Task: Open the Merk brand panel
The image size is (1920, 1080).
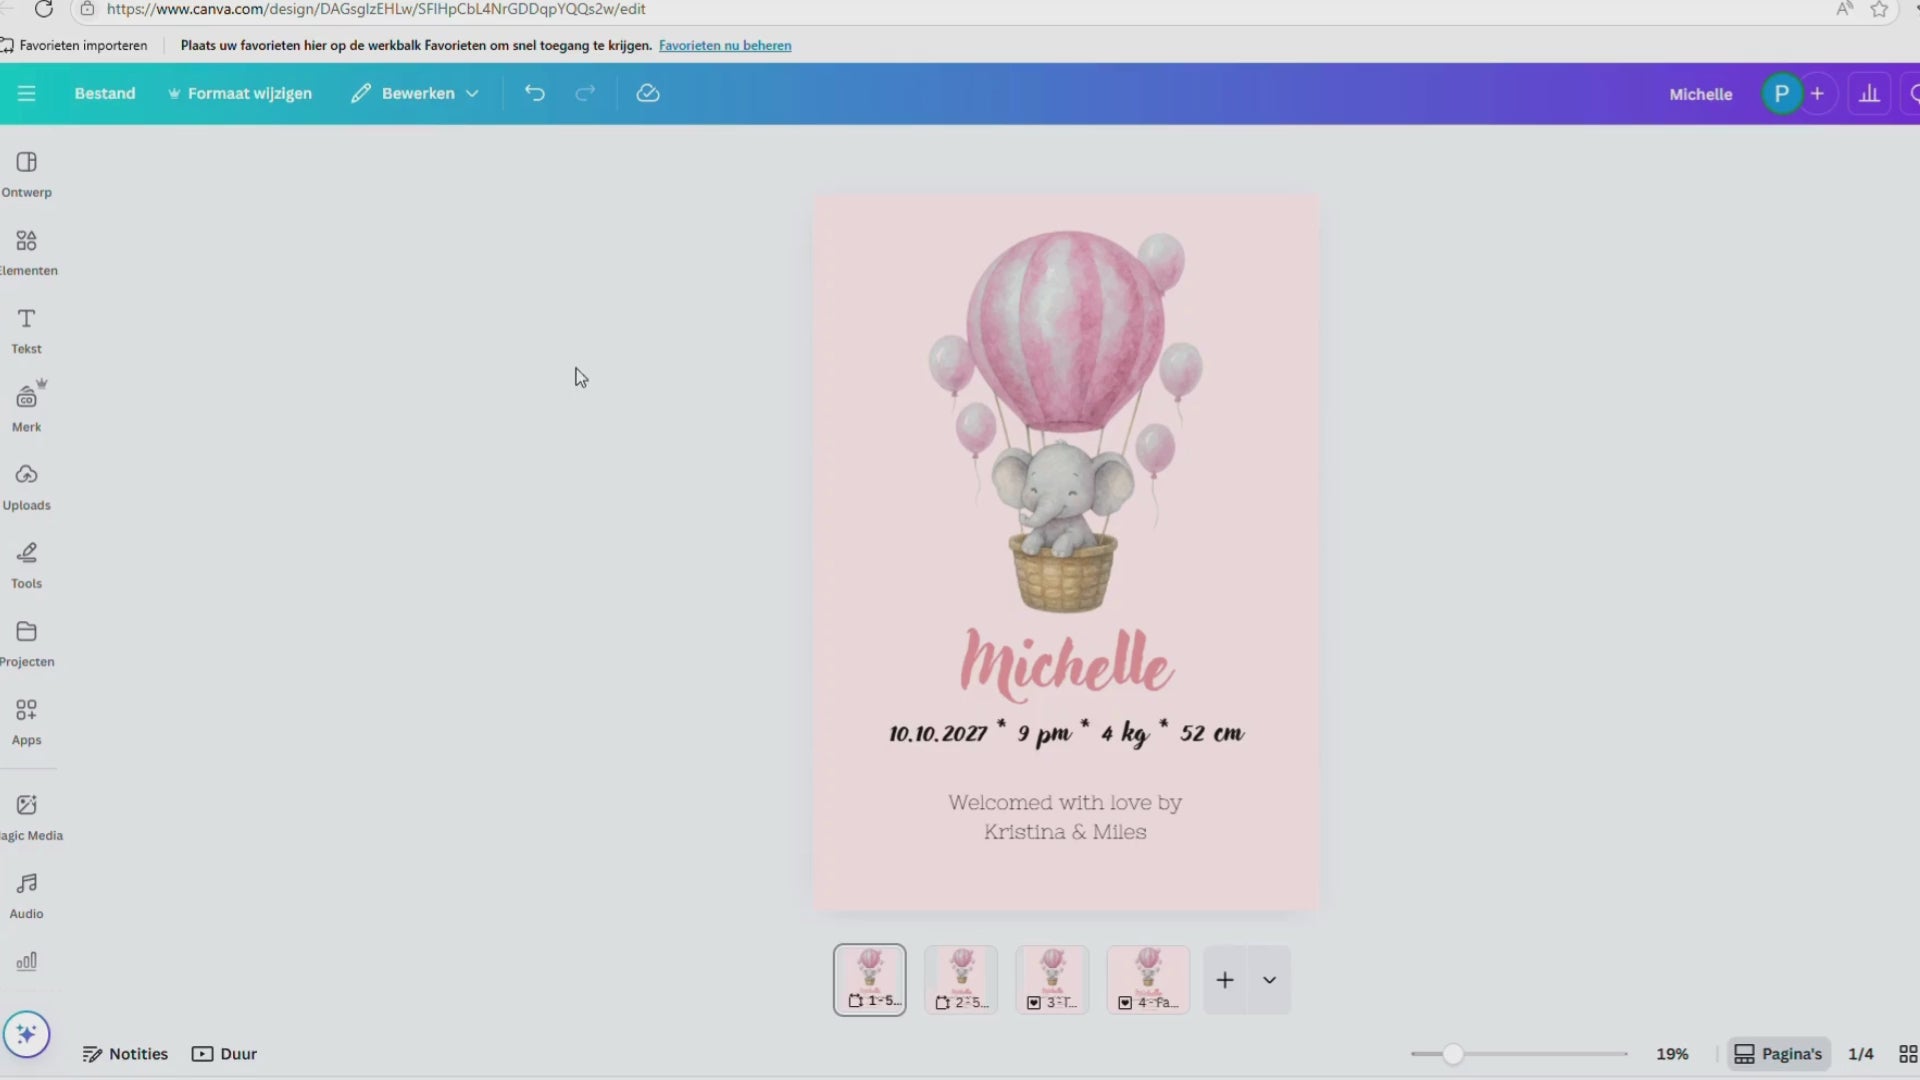Action: (x=27, y=408)
